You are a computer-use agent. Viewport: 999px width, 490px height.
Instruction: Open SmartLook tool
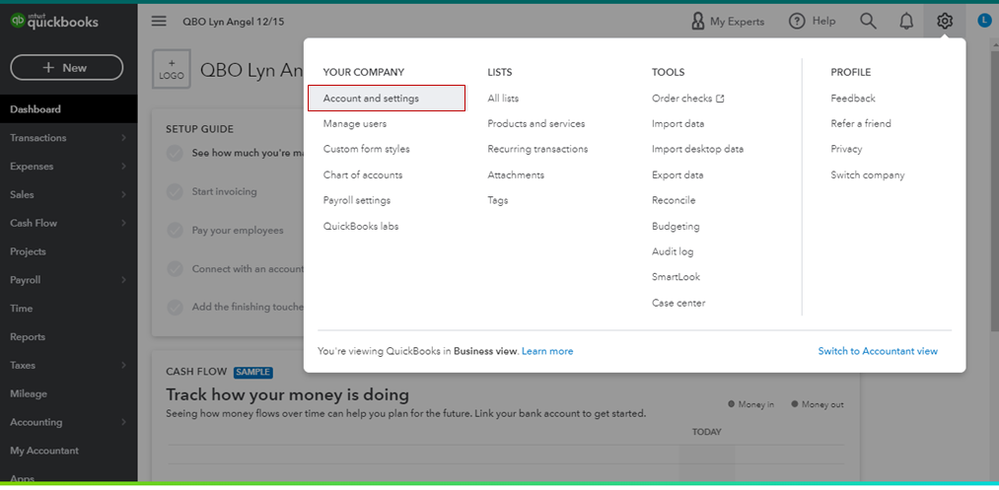[675, 277]
